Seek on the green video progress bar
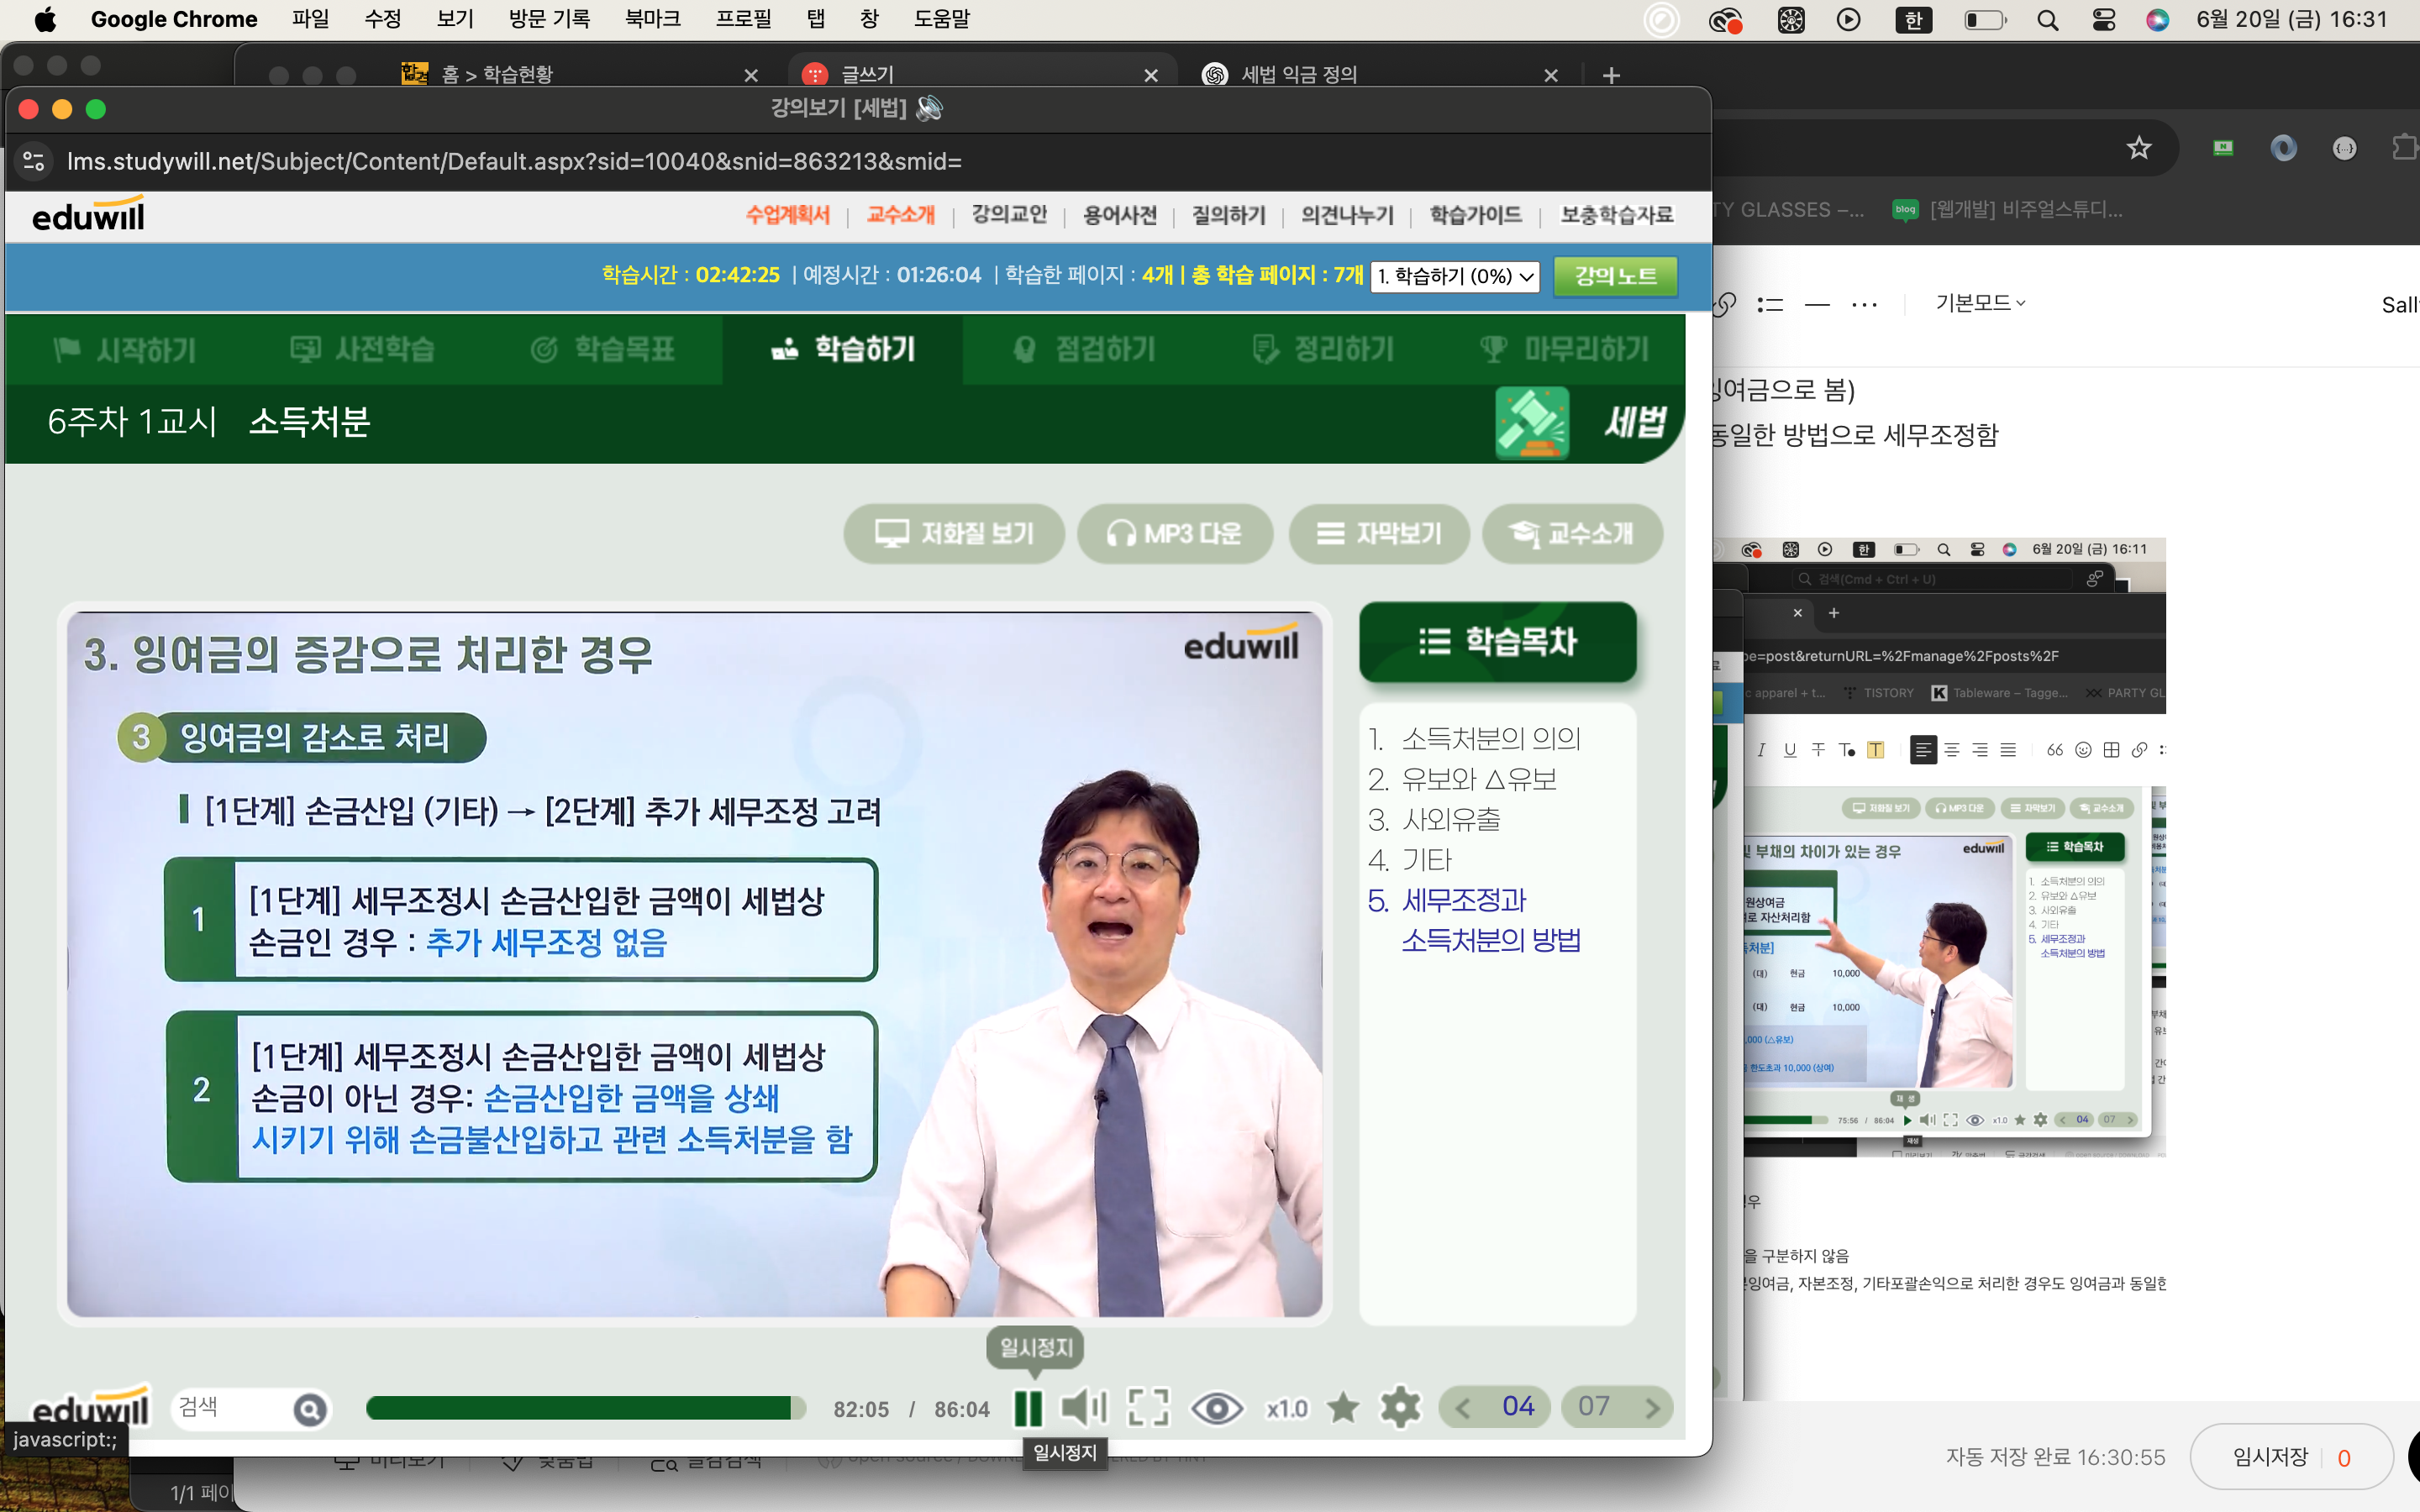Viewport: 2420px width, 1512px height. [580, 1408]
